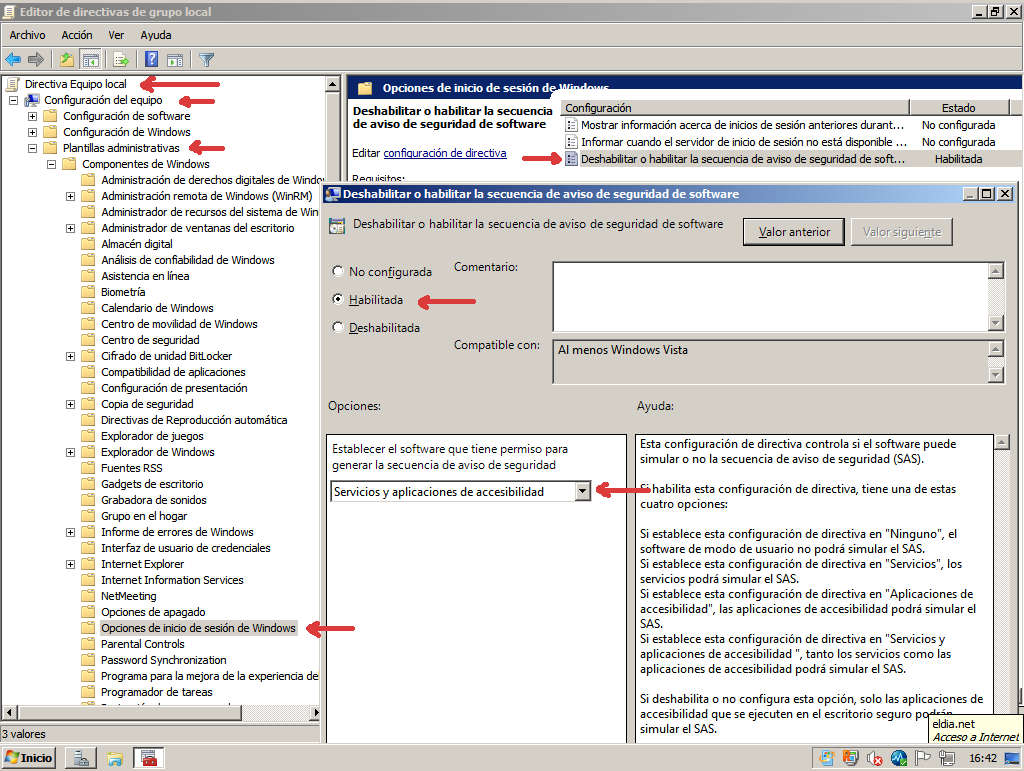Screen dimensions: 1024x771
Task: Click the 'configuración de directiva' link
Action: tap(444, 153)
